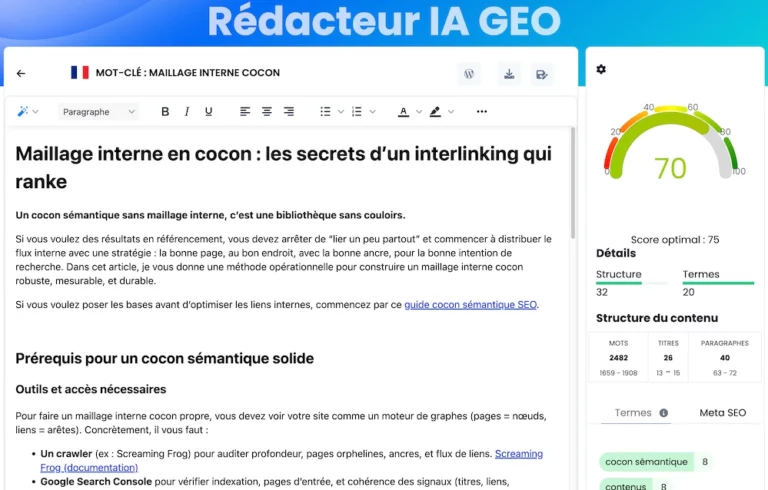Click the back arrow icon

point(21,74)
